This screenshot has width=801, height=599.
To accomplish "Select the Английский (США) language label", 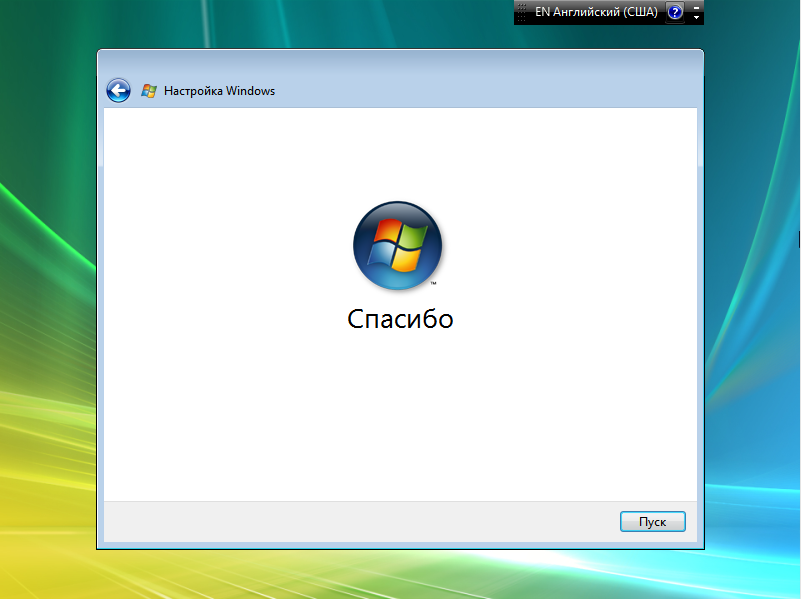I will pos(605,12).
